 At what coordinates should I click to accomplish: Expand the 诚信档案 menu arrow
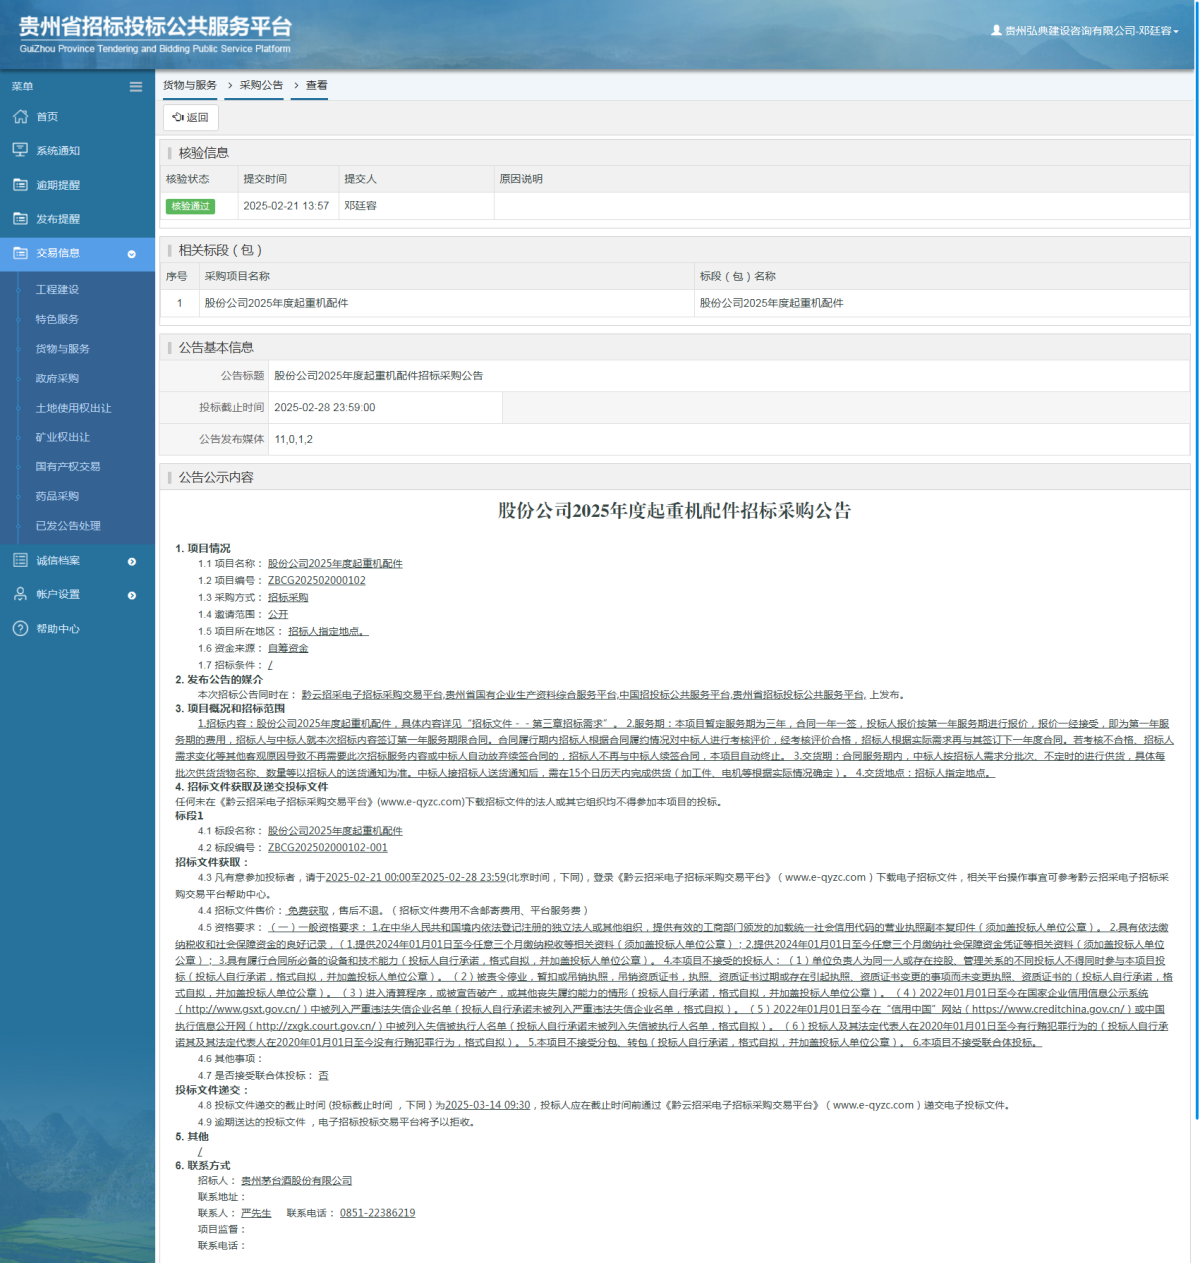coord(131,561)
